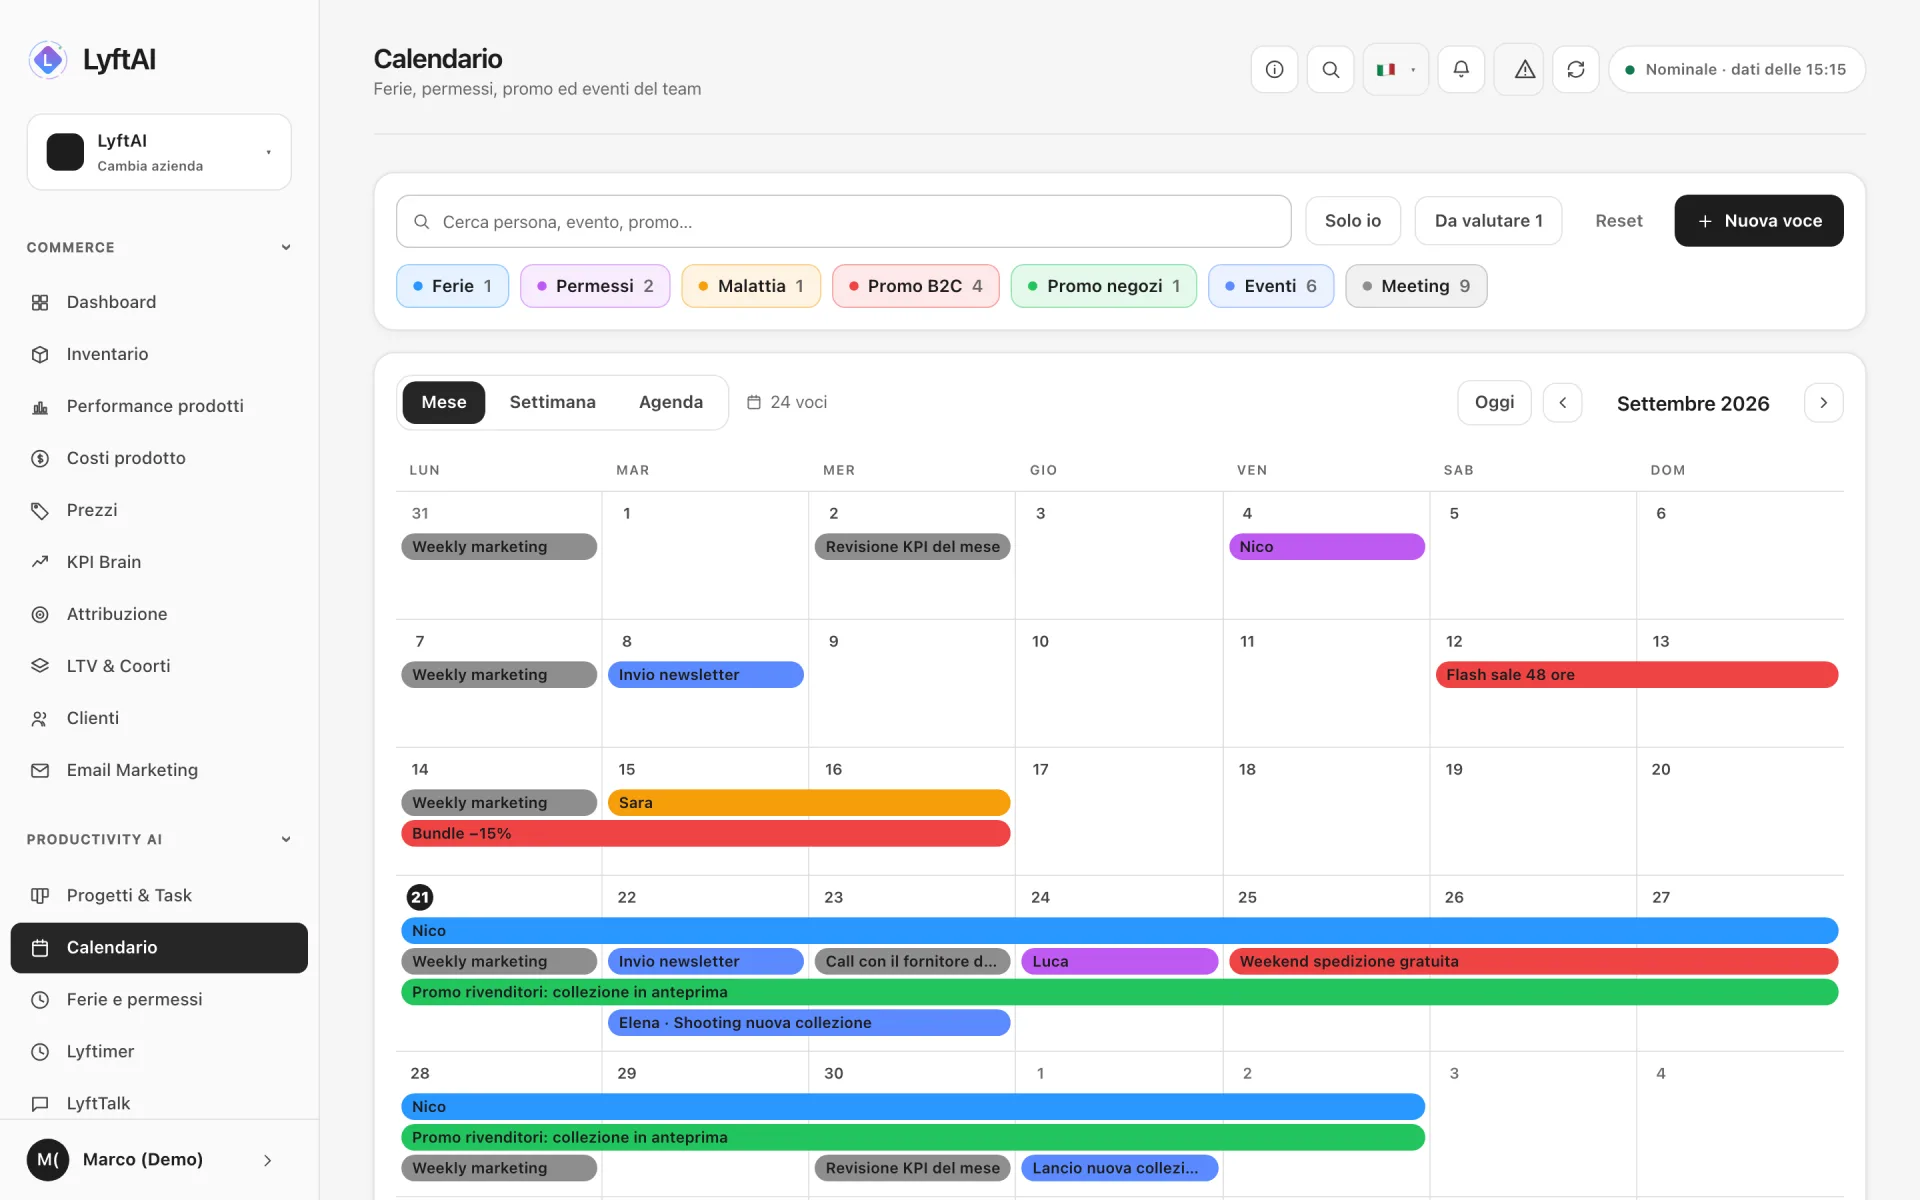Open Lyftimer in sidebar
The width and height of the screenshot is (1920, 1200).
tap(159, 1051)
